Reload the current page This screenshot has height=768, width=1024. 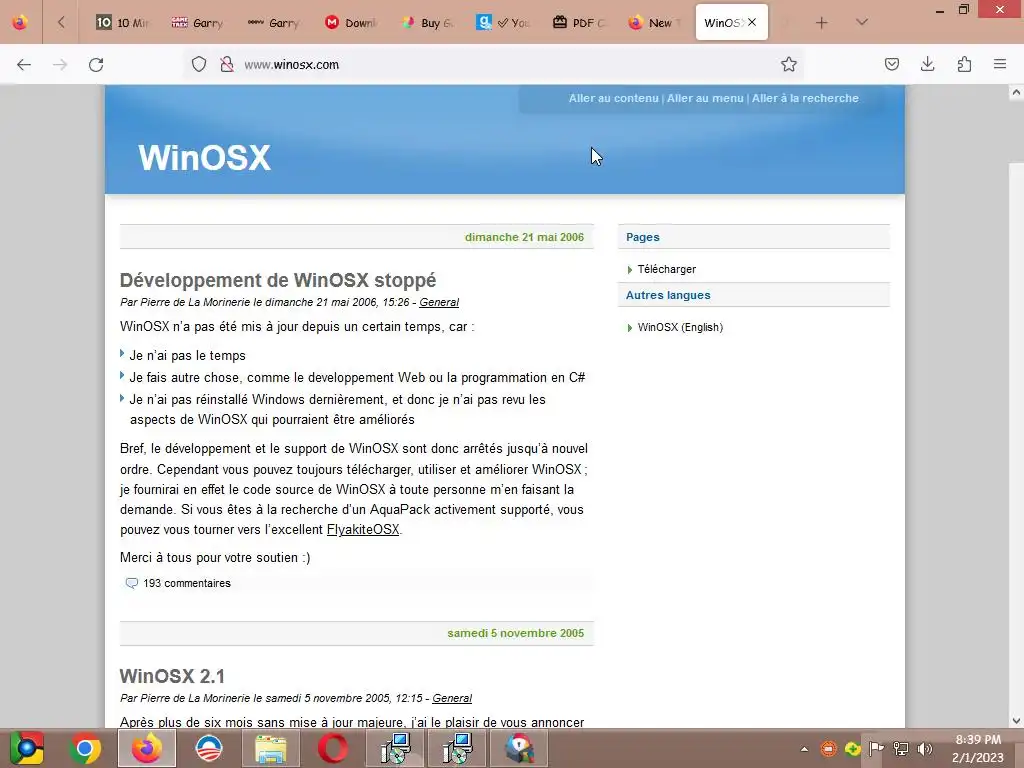coord(96,65)
